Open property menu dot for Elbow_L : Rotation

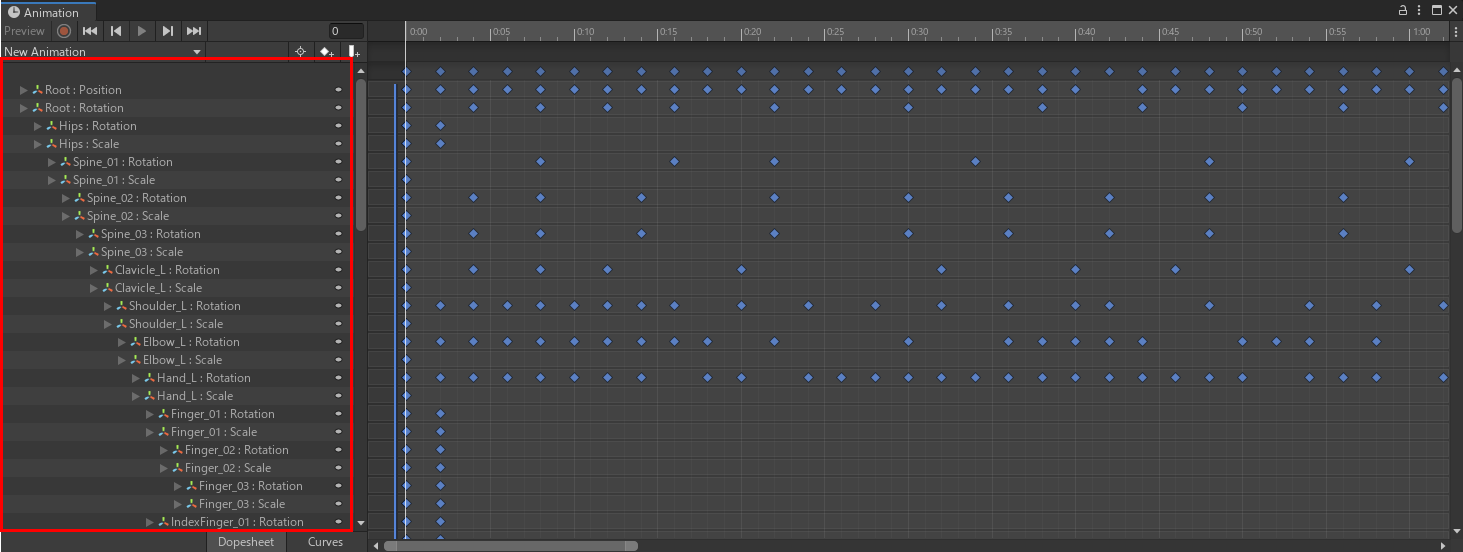(338, 342)
